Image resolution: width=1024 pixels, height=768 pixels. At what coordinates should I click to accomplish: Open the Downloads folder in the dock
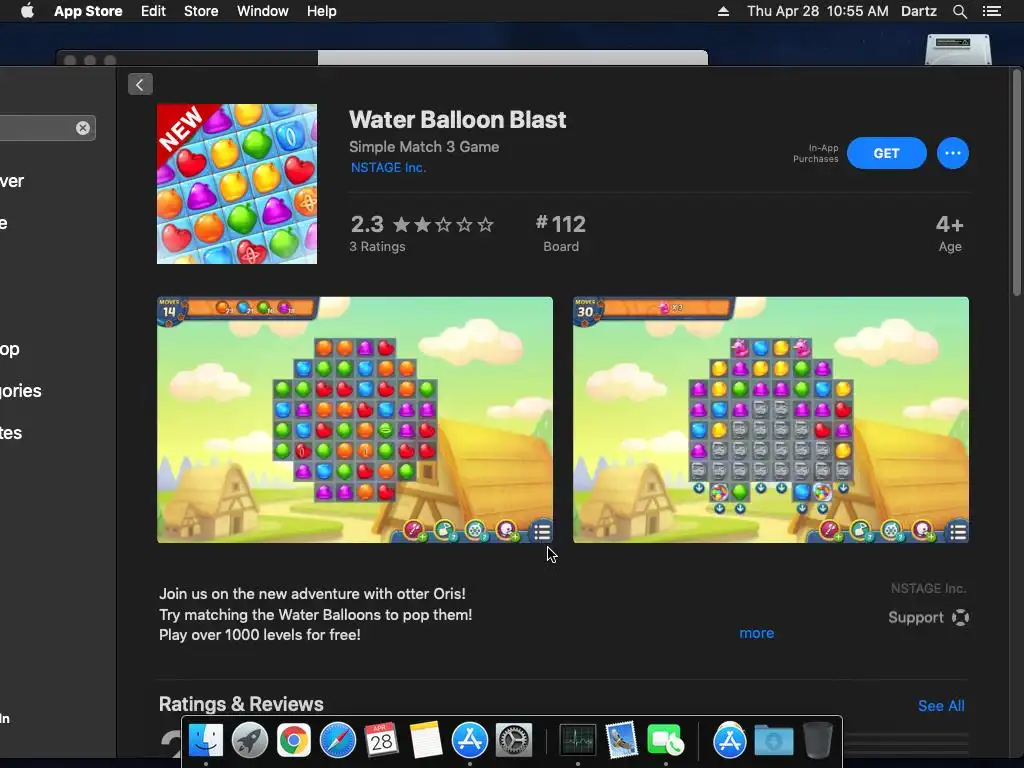point(774,741)
